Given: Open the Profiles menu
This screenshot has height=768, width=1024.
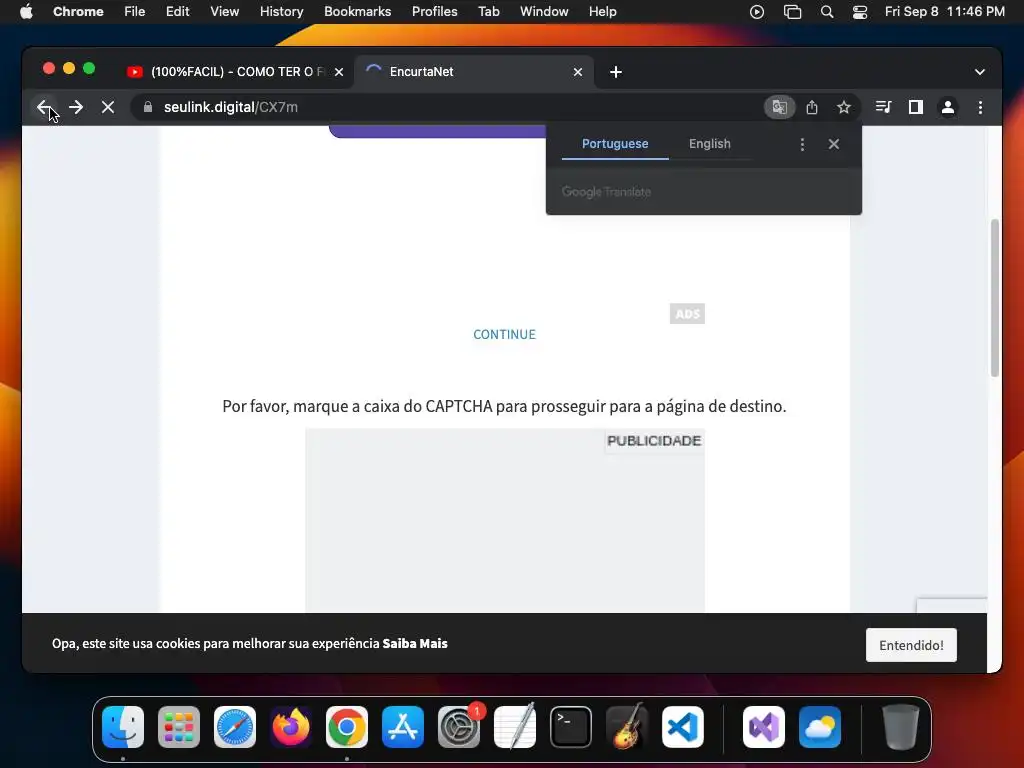Looking at the screenshot, I should [x=434, y=12].
